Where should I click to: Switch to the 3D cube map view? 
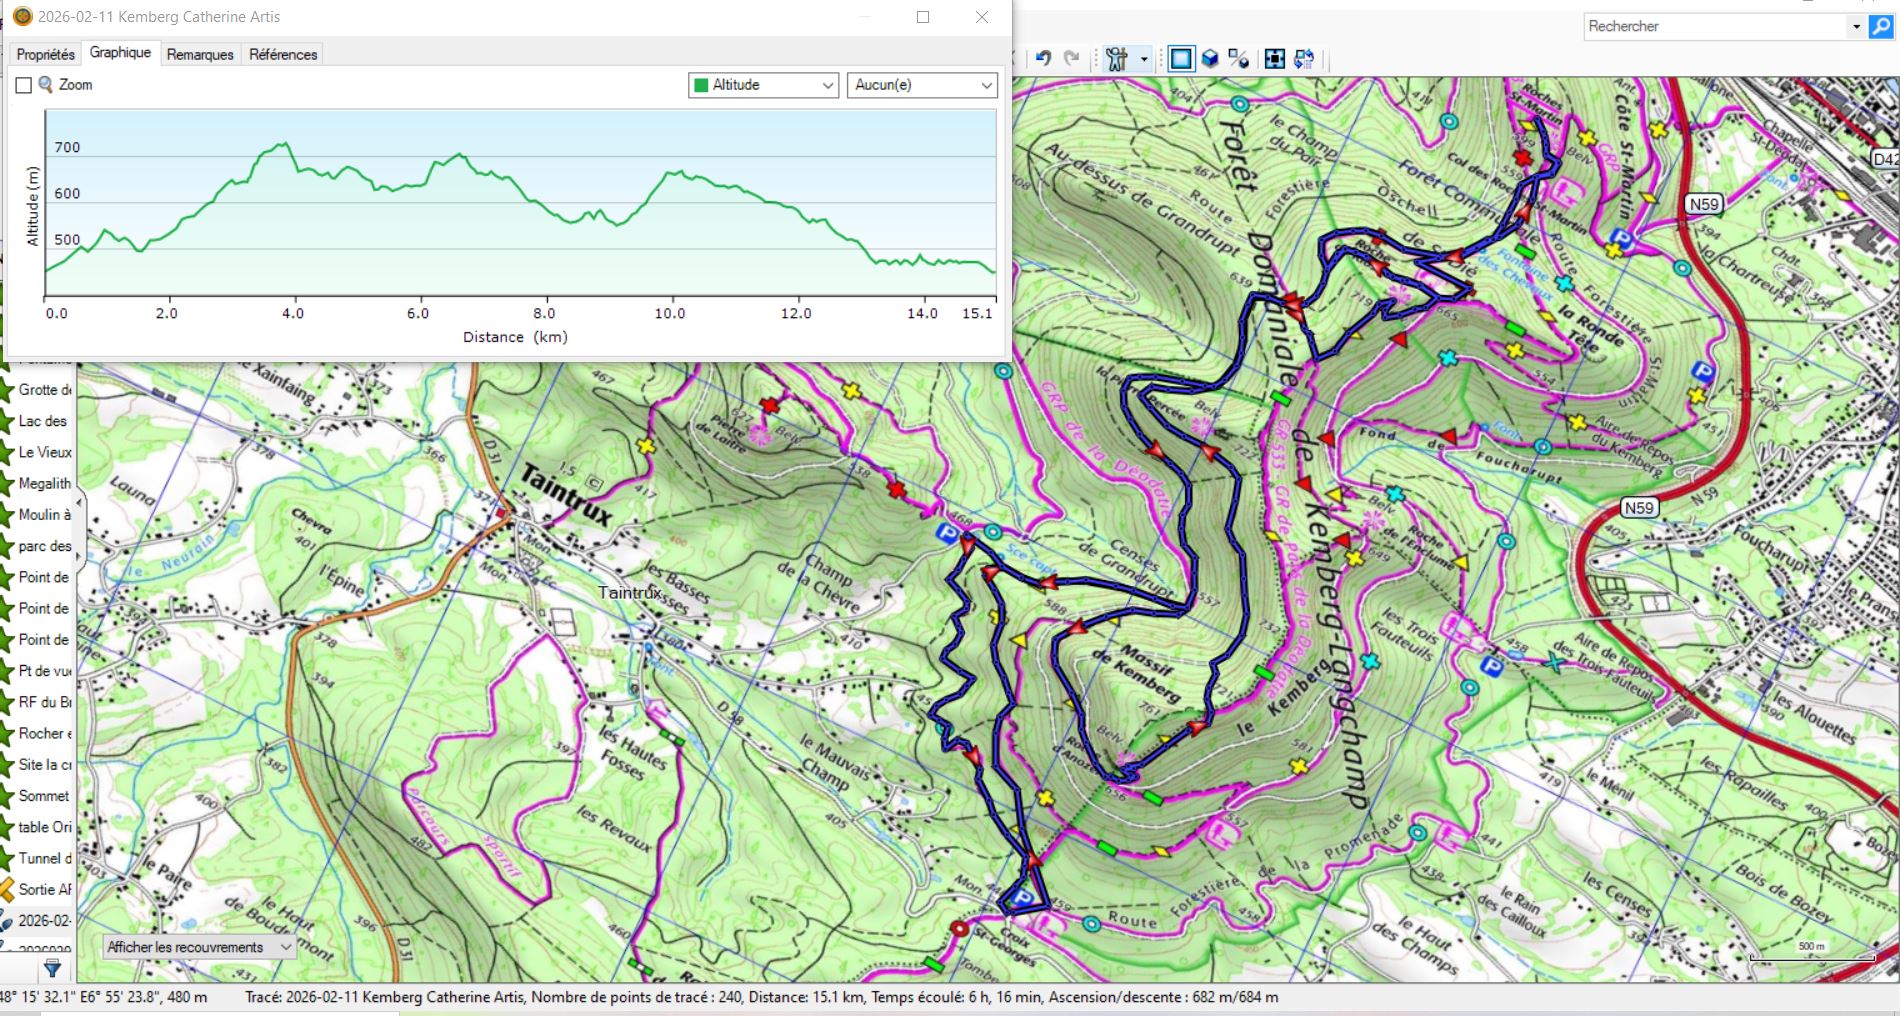click(x=1210, y=59)
